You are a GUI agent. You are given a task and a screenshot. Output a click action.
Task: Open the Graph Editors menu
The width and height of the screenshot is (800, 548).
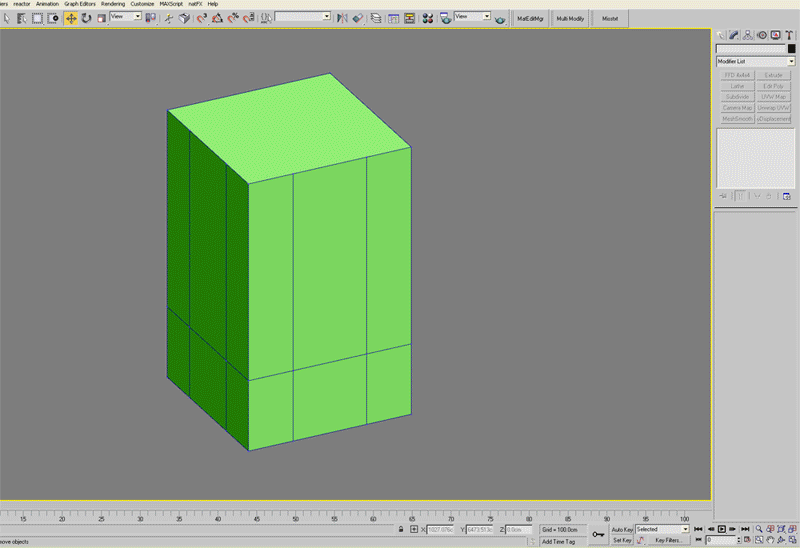pyautogui.click(x=80, y=4)
